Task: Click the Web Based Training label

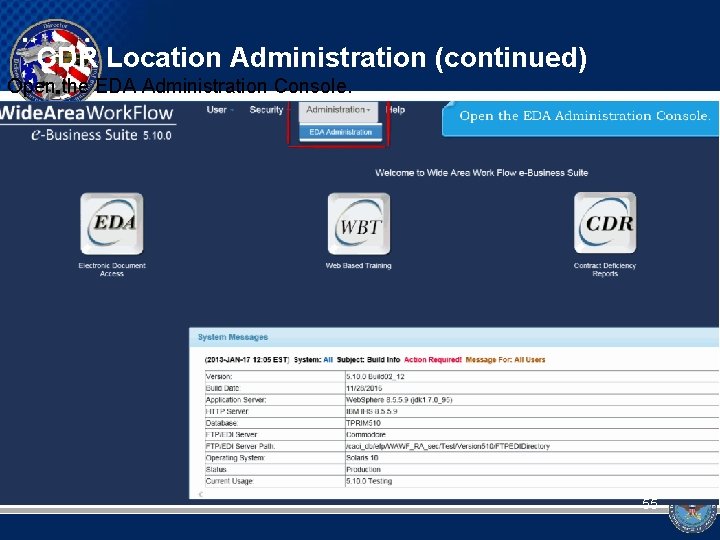Action: (358, 265)
